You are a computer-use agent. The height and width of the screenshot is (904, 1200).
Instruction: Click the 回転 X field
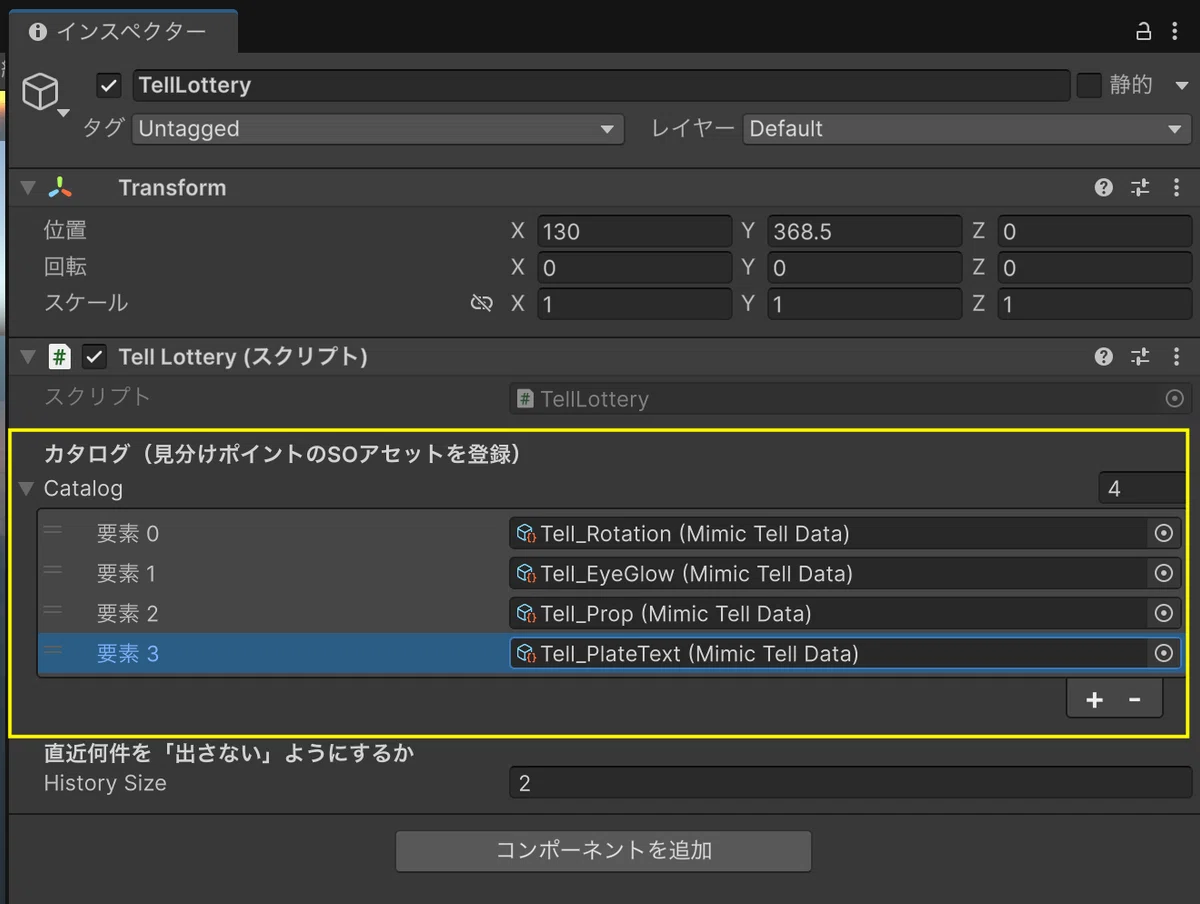tap(635, 267)
